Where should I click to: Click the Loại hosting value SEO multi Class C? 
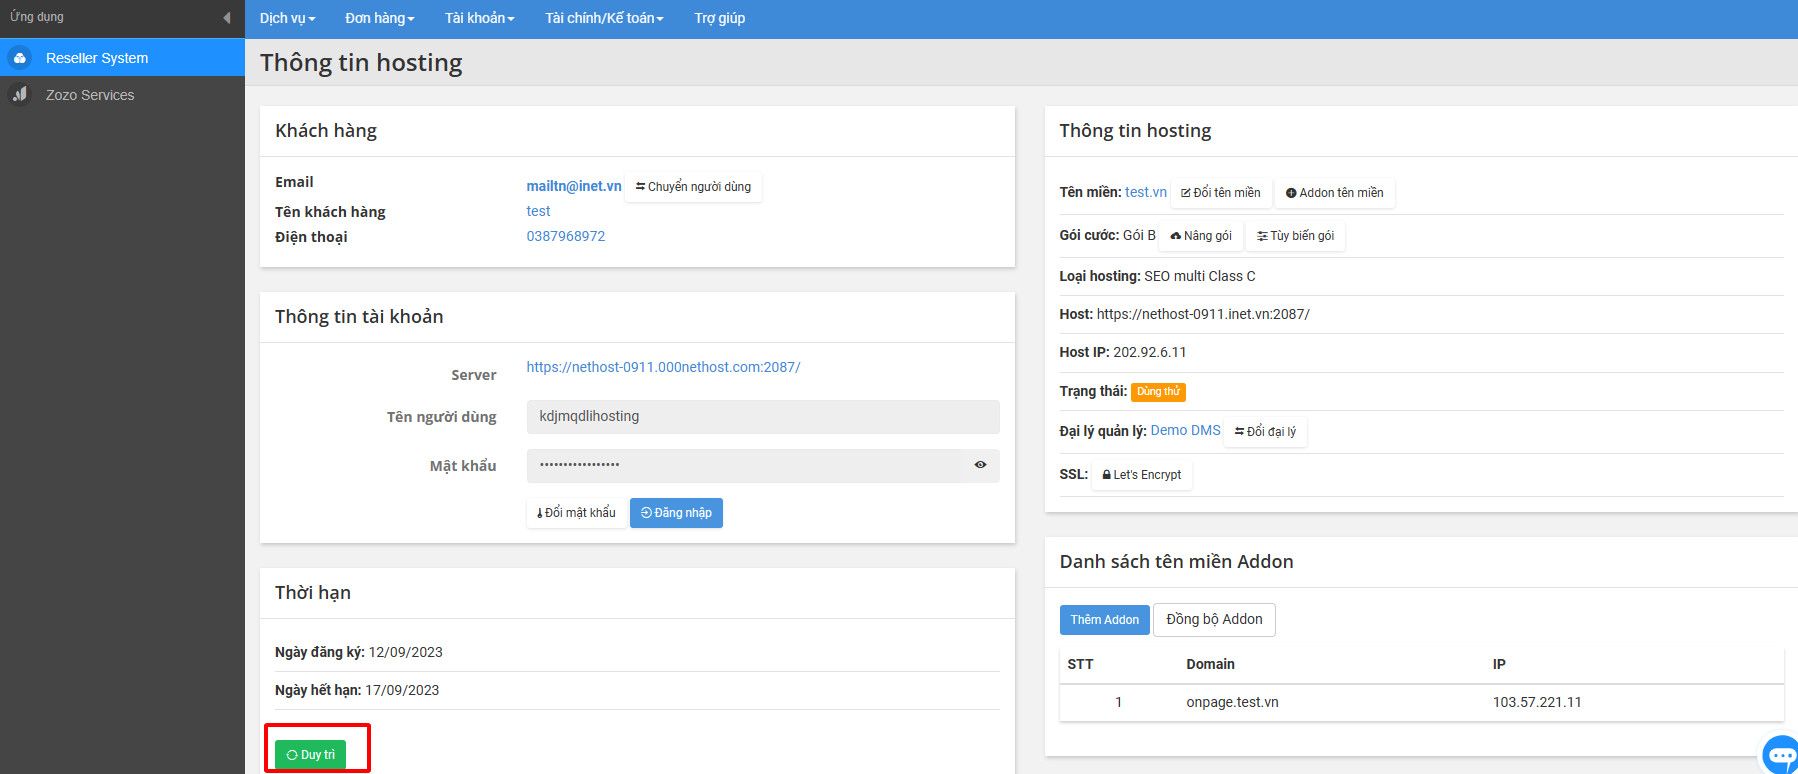click(1200, 276)
